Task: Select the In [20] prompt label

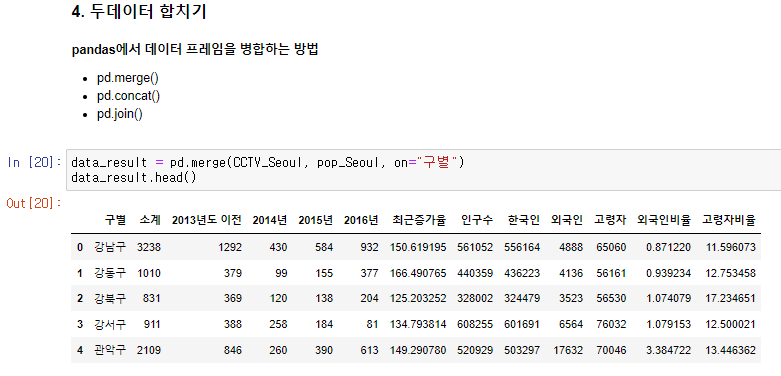Action: point(34,162)
